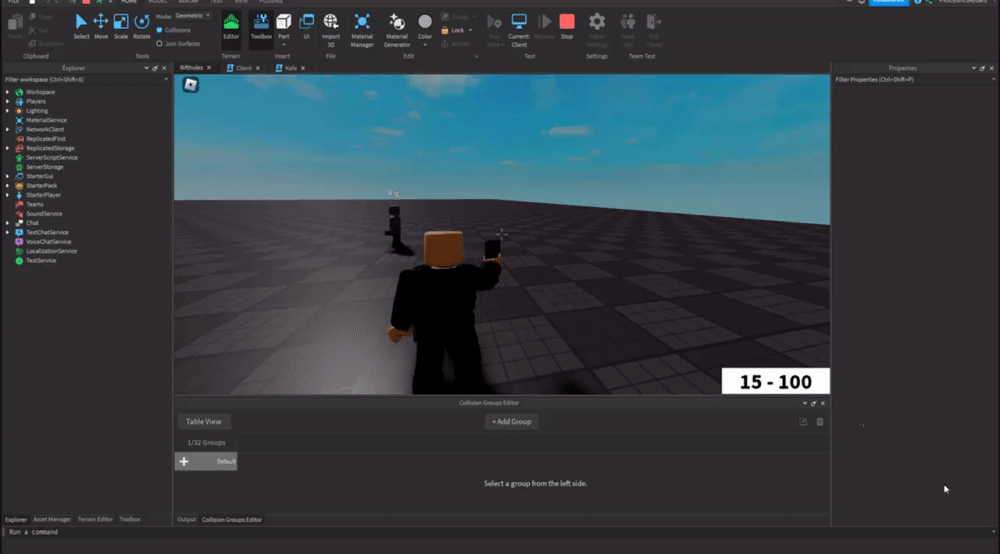
Task: Expand the StarterPlayer tree node
Action: point(8,195)
